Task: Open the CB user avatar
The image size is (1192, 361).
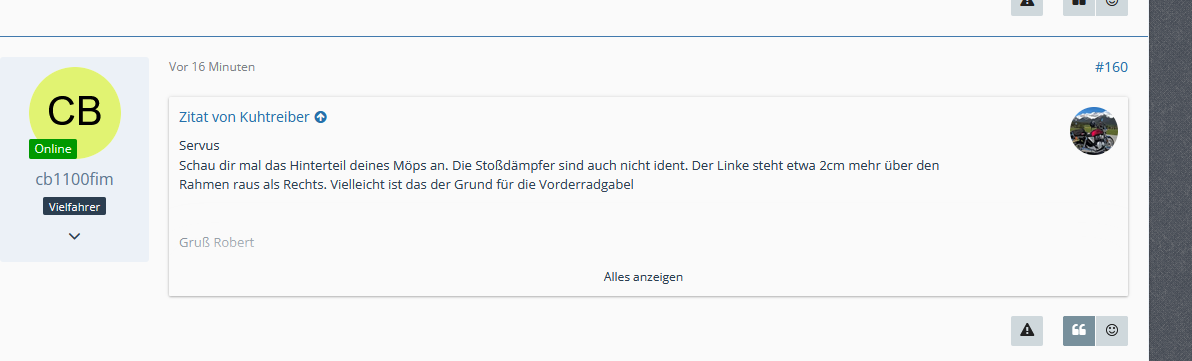Action: pos(74,112)
